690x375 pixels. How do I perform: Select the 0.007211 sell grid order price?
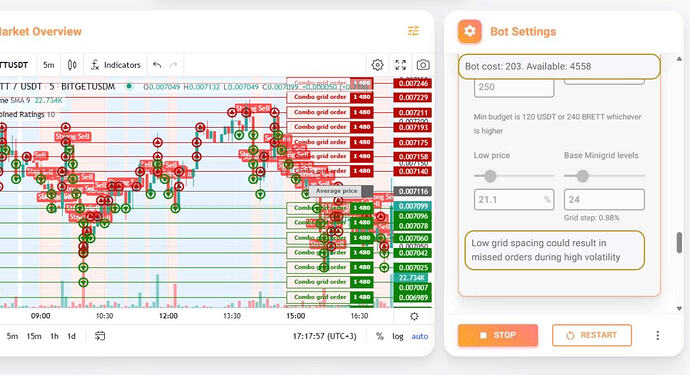pyautogui.click(x=412, y=113)
